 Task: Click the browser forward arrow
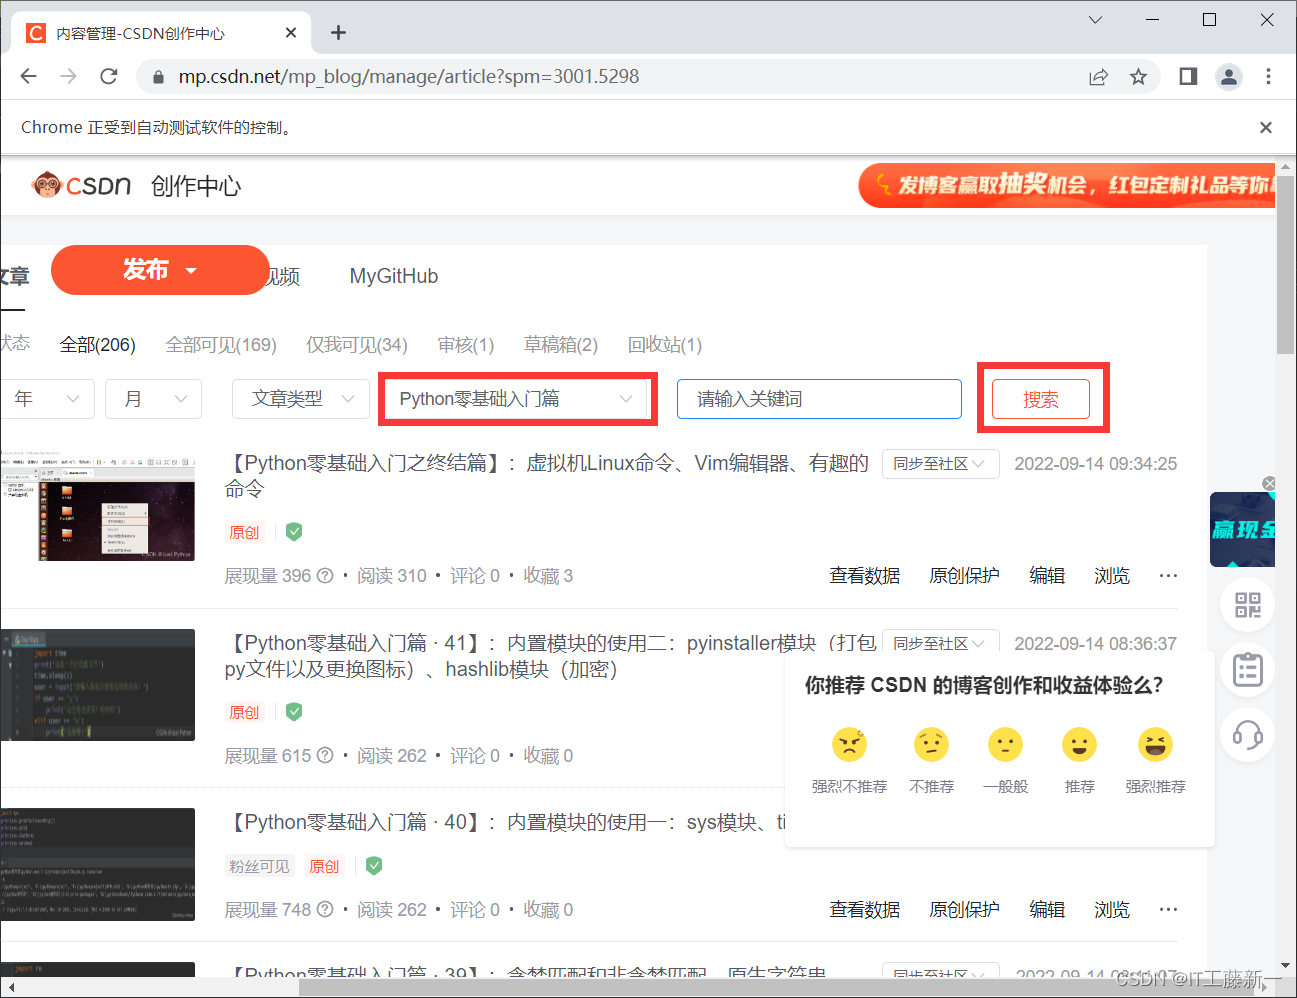point(68,76)
